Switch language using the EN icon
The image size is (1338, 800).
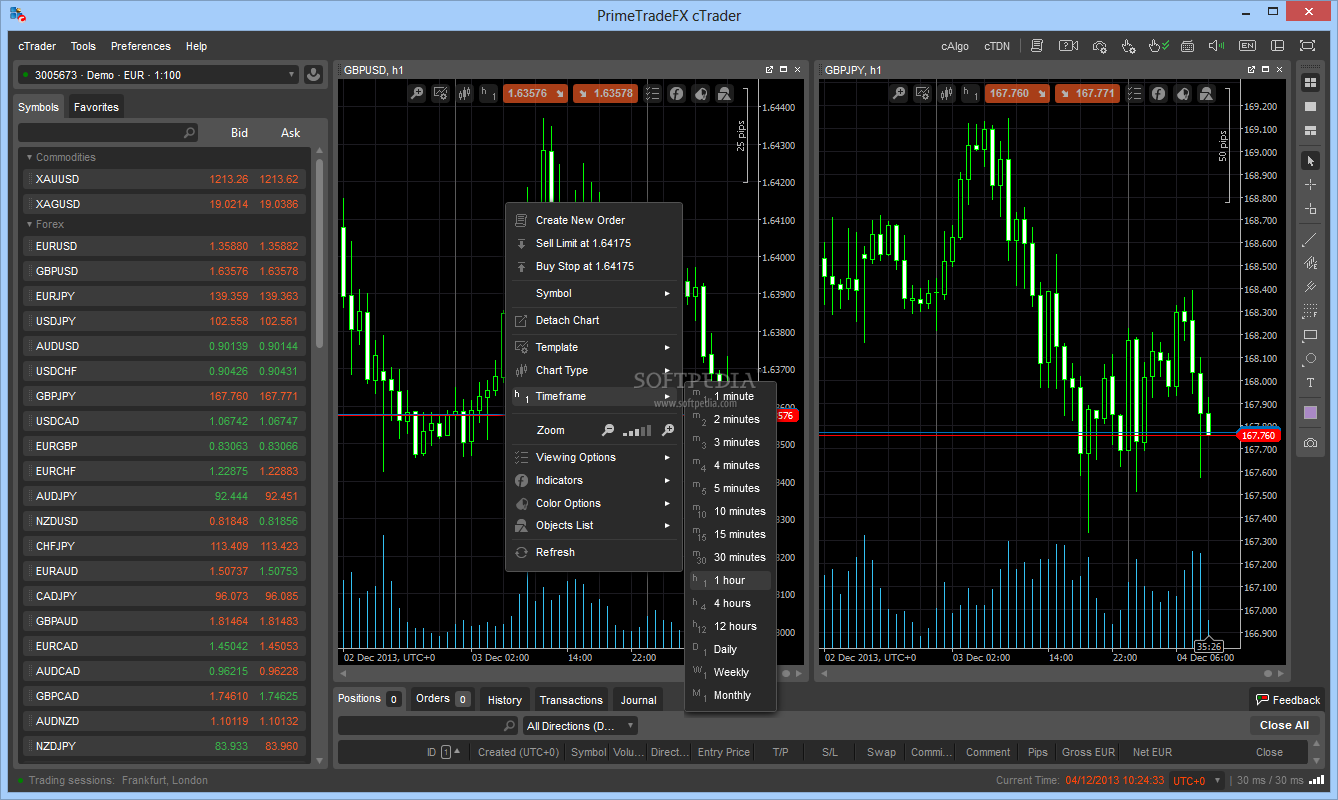1247,46
